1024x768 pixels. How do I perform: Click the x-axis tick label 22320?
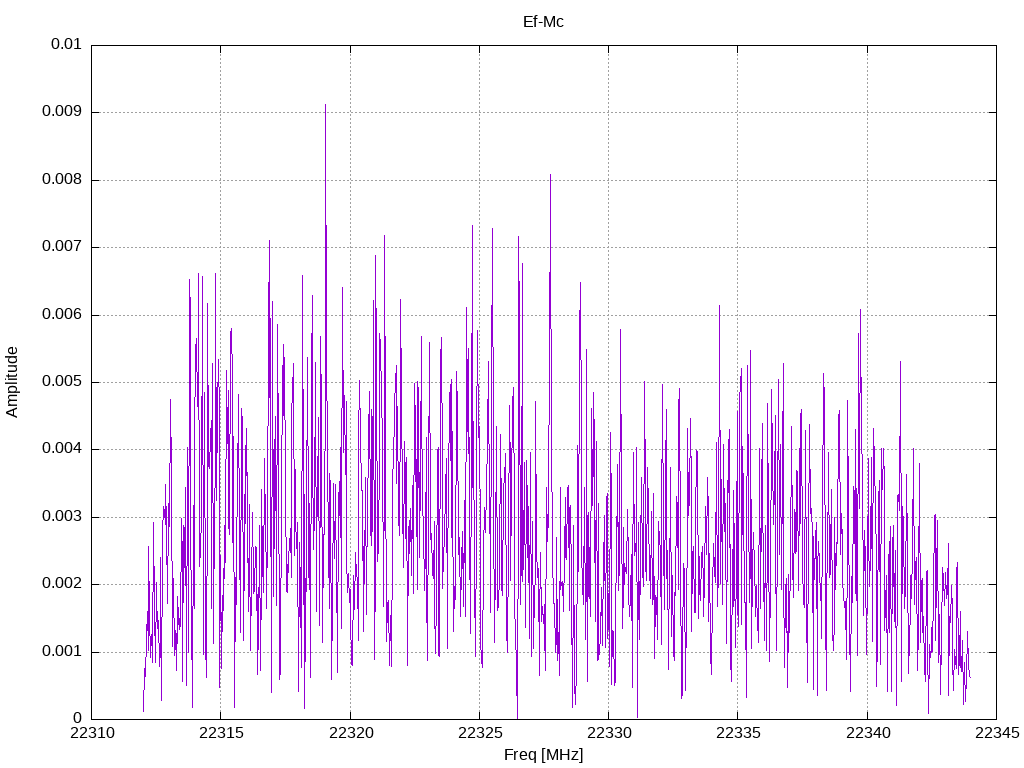pyautogui.click(x=351, y=733)
